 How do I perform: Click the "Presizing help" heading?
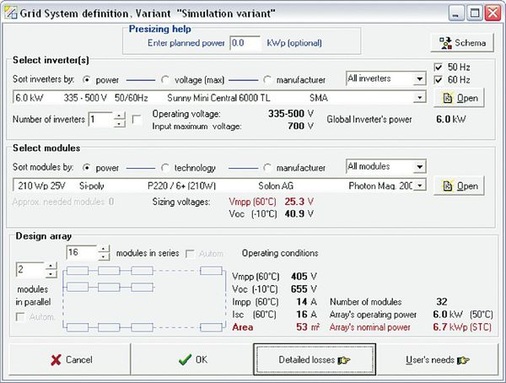160,29
